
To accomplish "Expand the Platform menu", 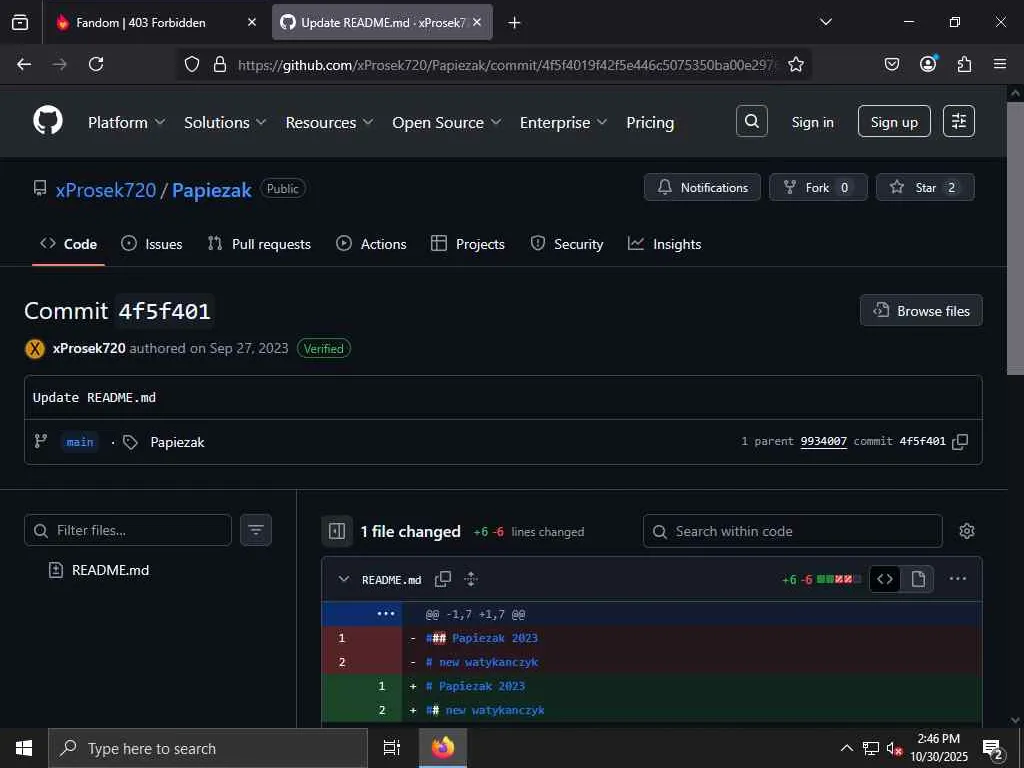I will pyautogui.click(x=127, y=122).
